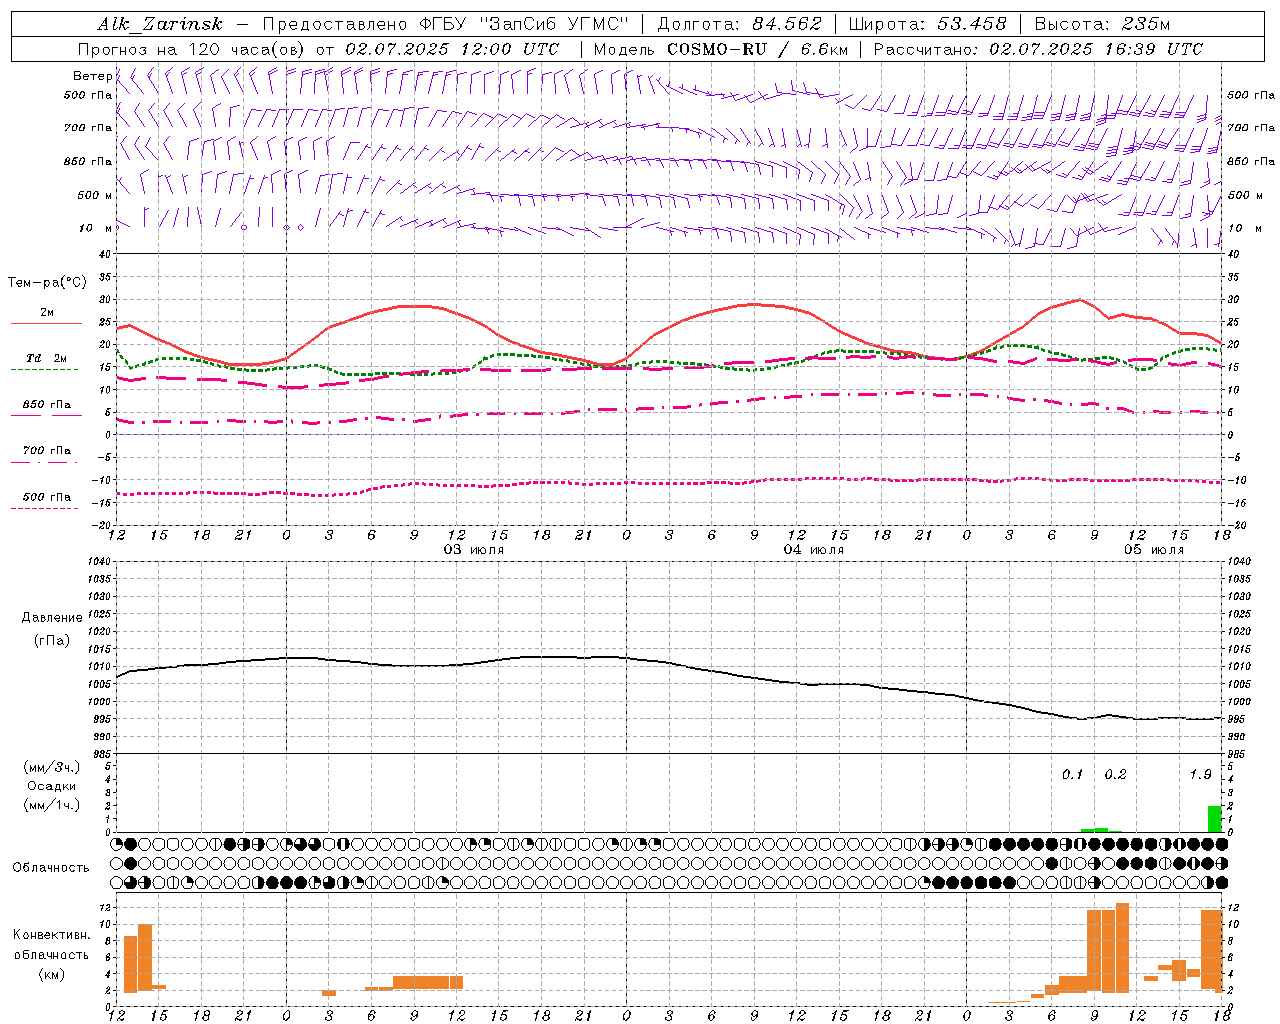Image resolution: width=1280 pixels, height=1024 pixels.
Task: Click the 850 гПа temperature legend entry
Action: point(46,405)
